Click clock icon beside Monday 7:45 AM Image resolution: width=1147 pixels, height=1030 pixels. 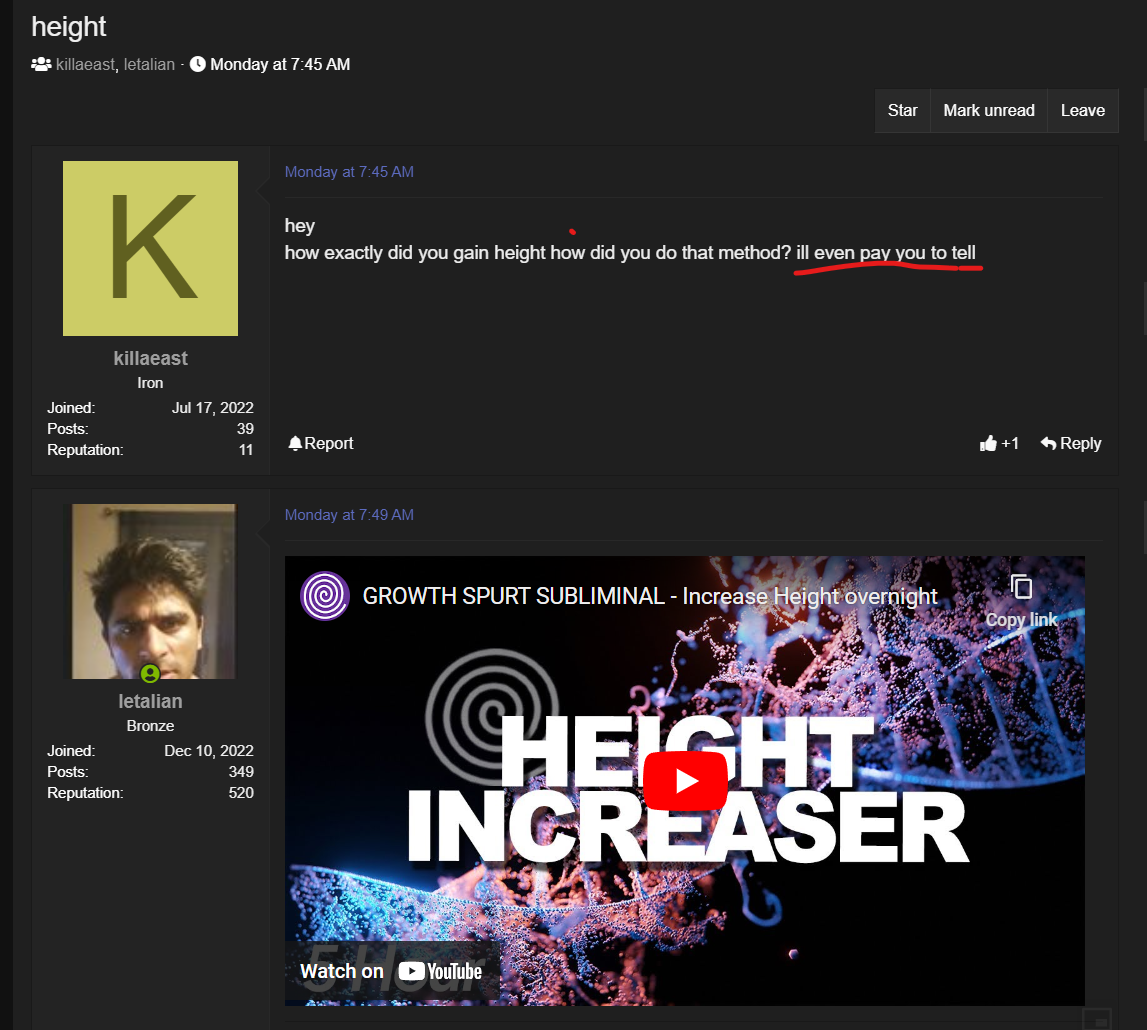[x=198, y=64]
